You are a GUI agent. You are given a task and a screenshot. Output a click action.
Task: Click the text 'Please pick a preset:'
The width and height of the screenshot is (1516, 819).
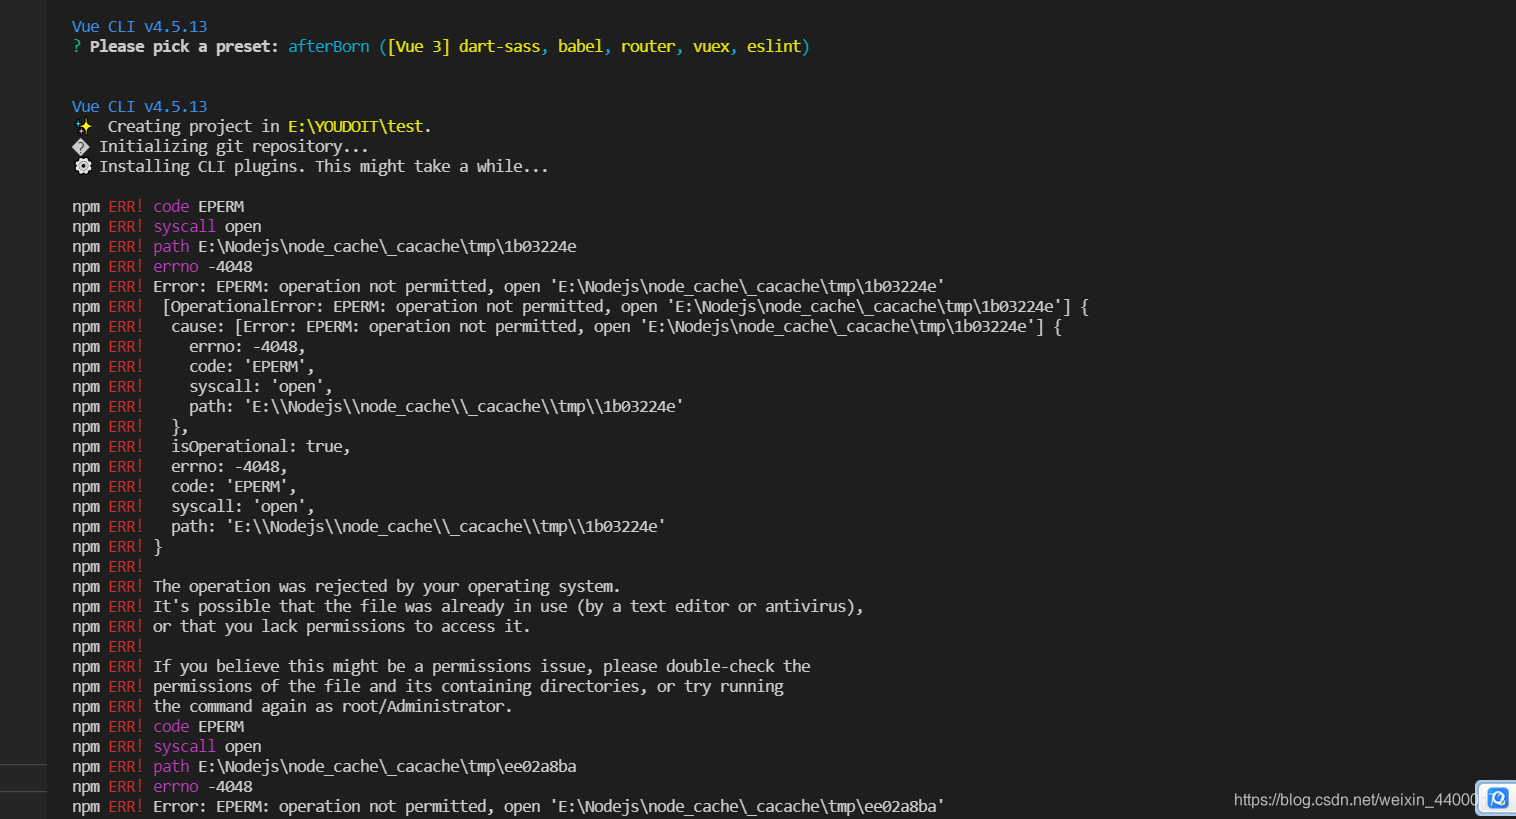click(x=184, y=46)
